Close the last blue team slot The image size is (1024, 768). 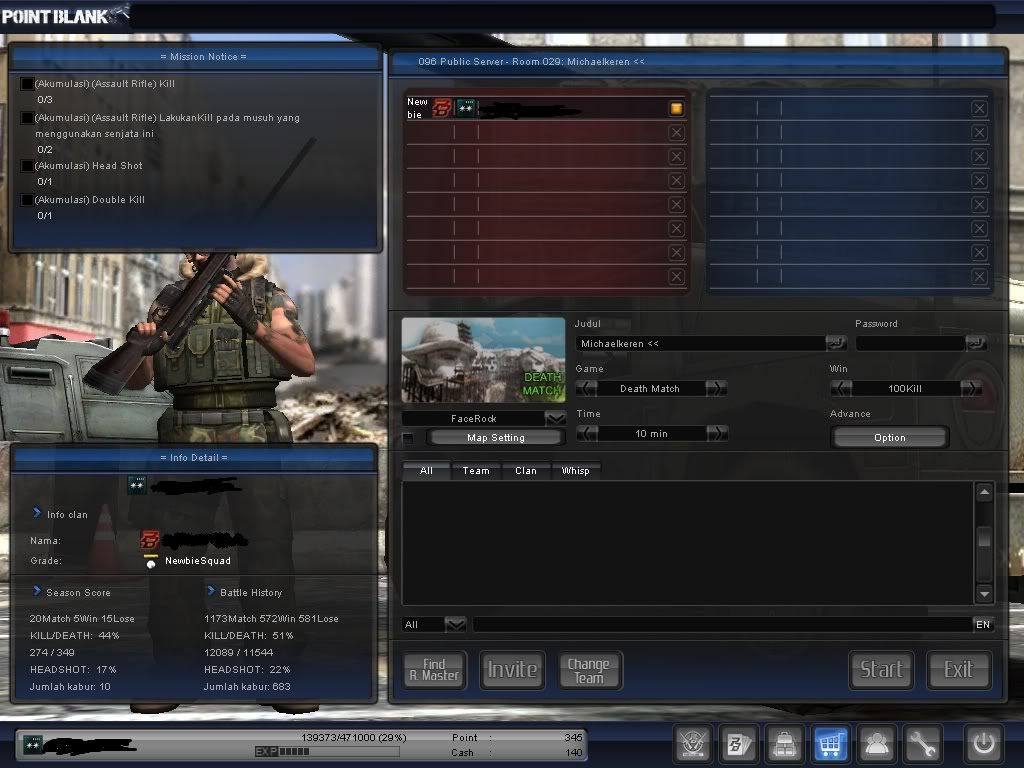tap(979, 276)
